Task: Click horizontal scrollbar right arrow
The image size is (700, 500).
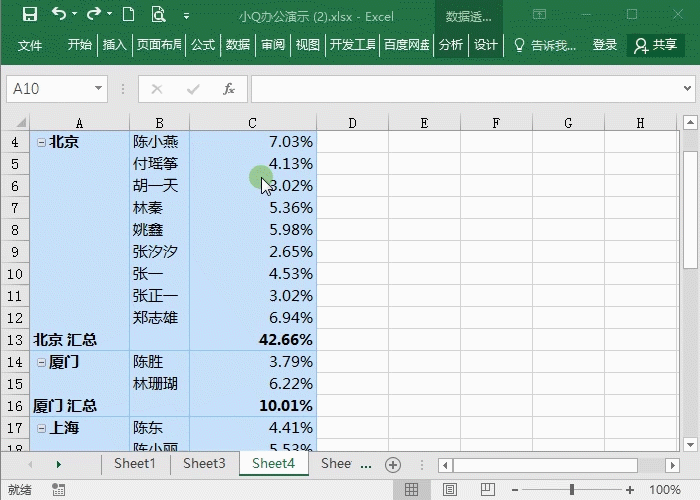Action: [x=672, y=466]
